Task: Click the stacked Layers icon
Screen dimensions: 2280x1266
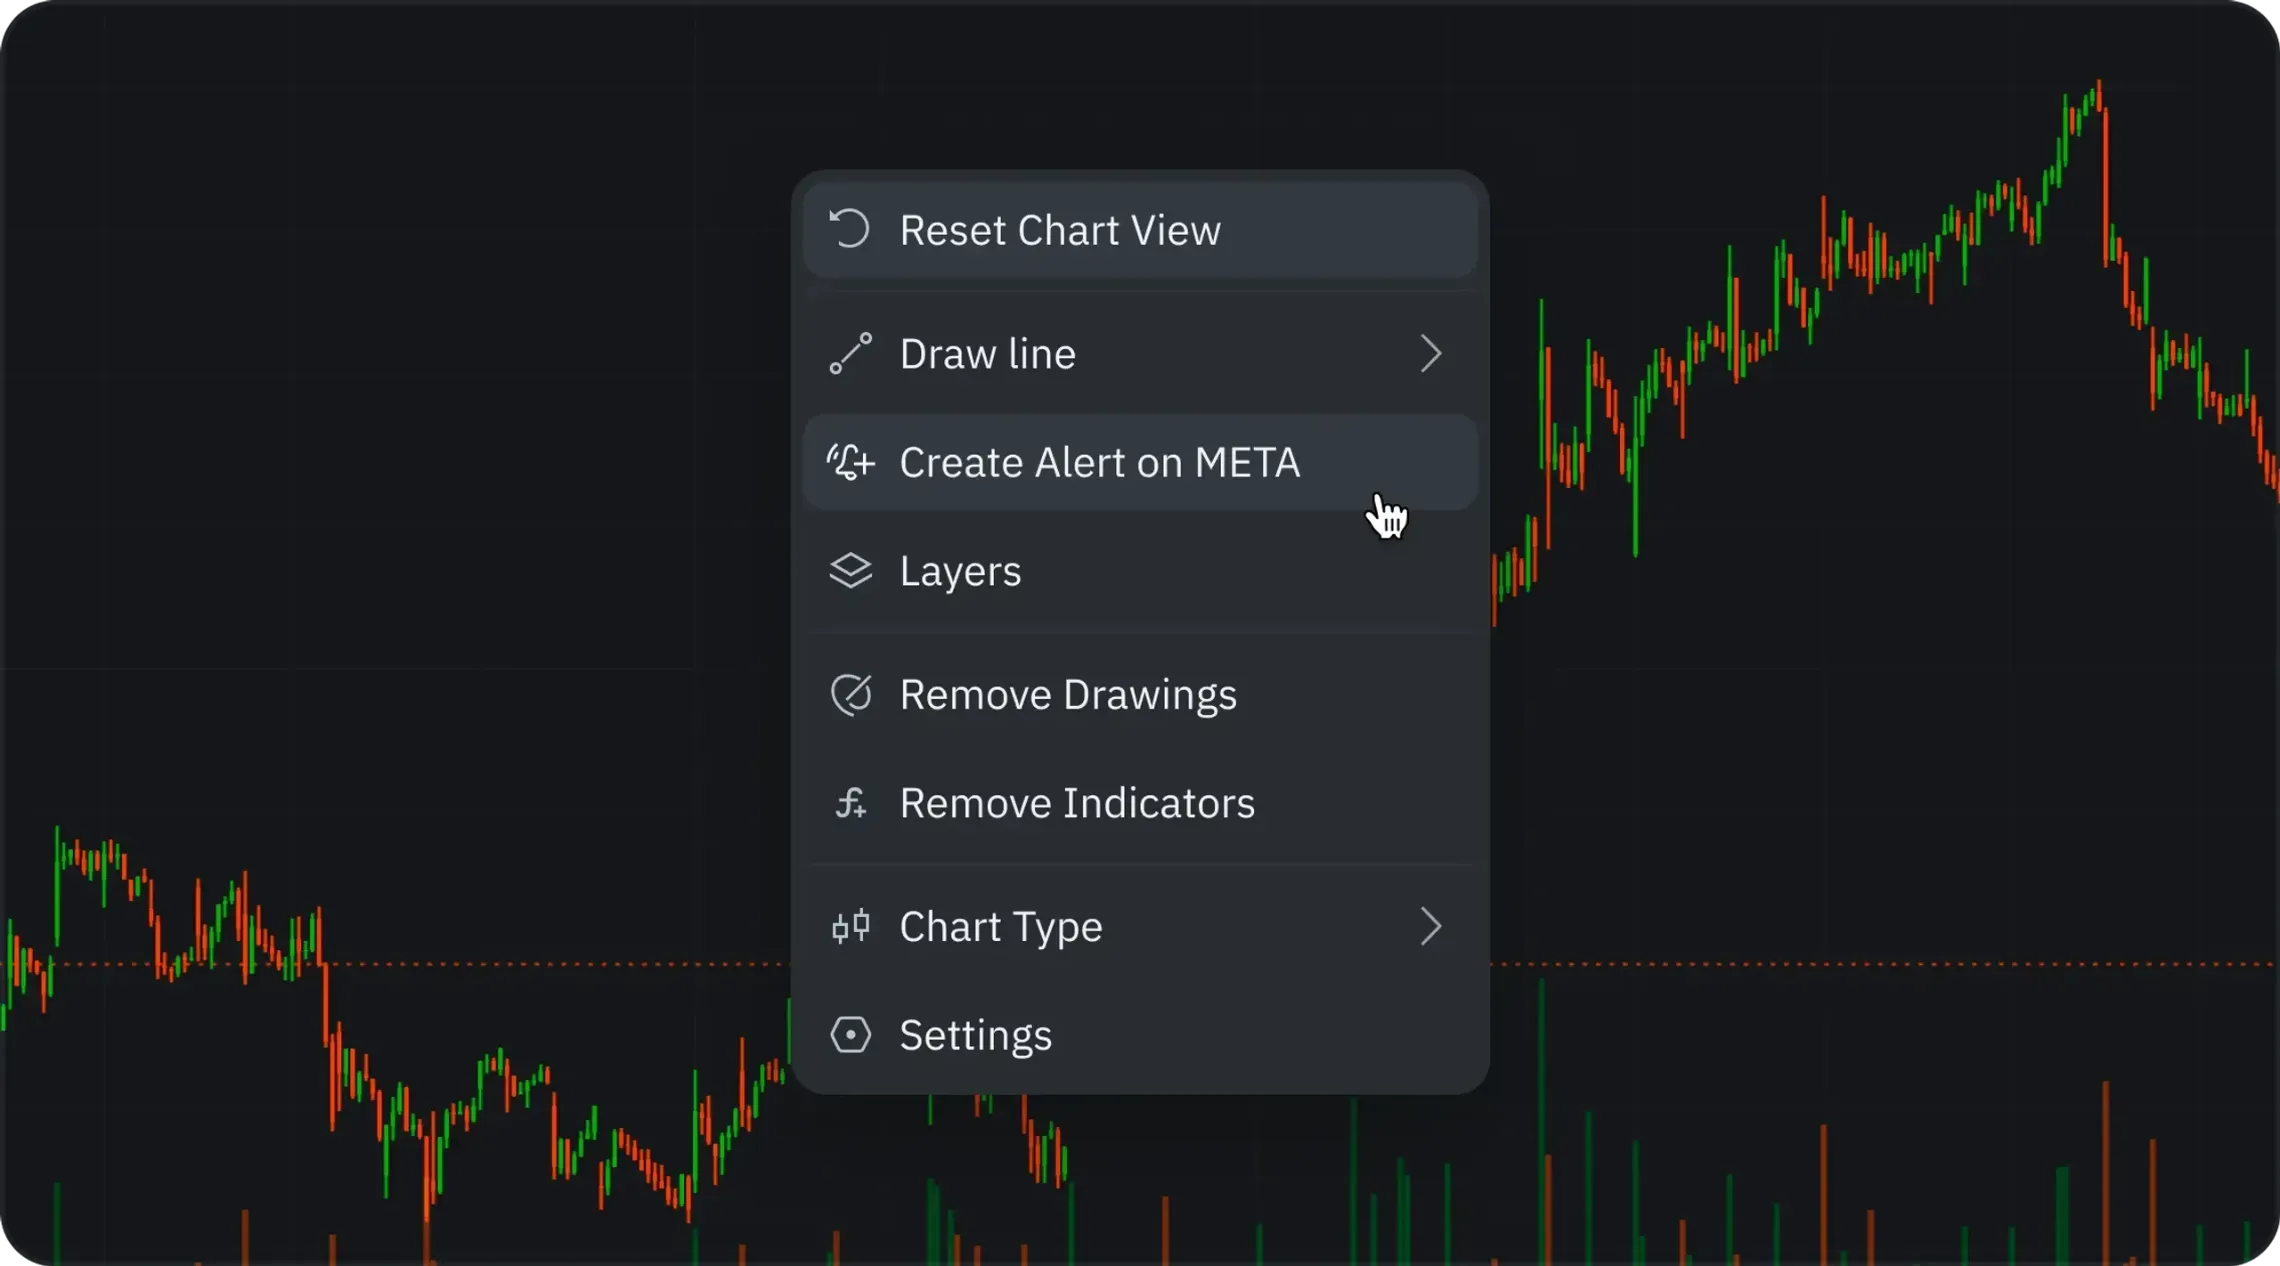Action: [x=850, y=571]
